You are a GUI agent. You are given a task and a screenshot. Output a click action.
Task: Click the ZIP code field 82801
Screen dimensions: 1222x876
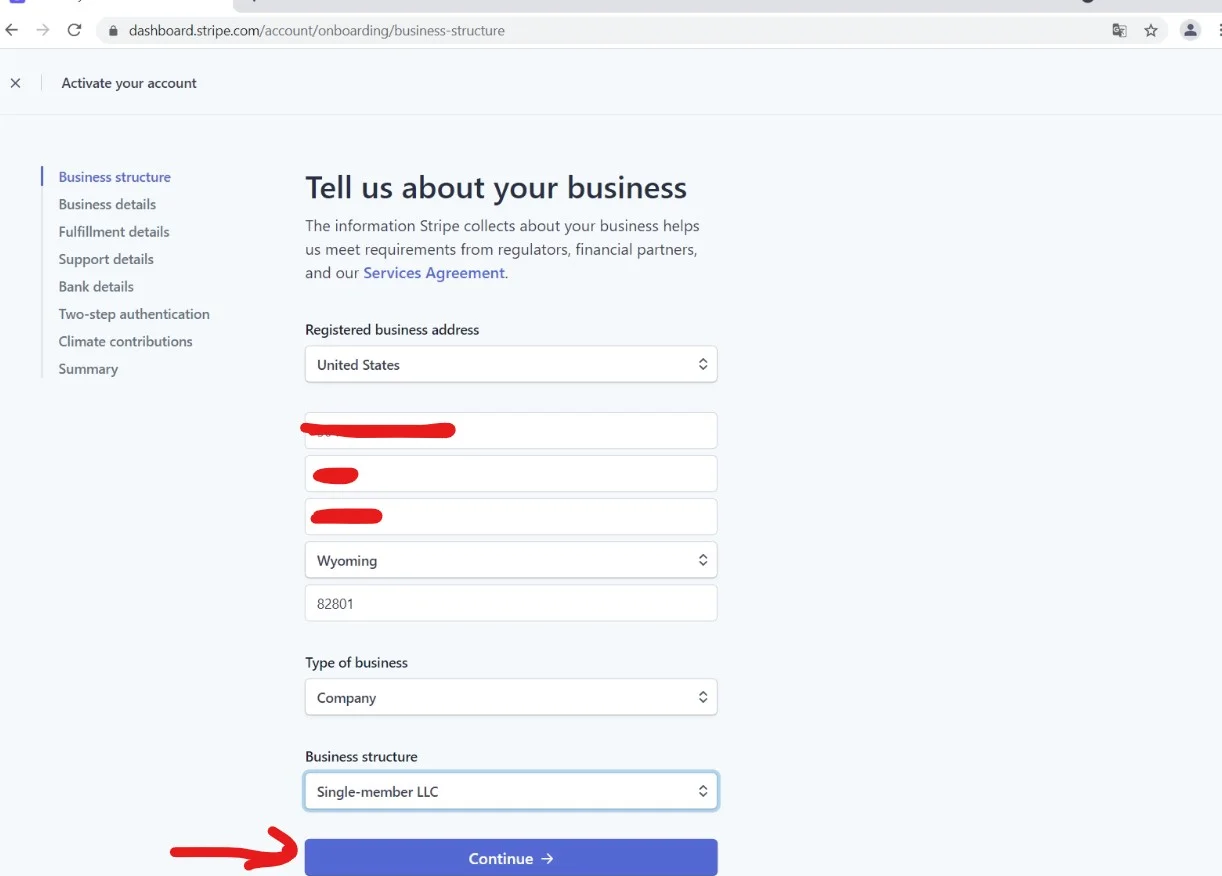511,603
